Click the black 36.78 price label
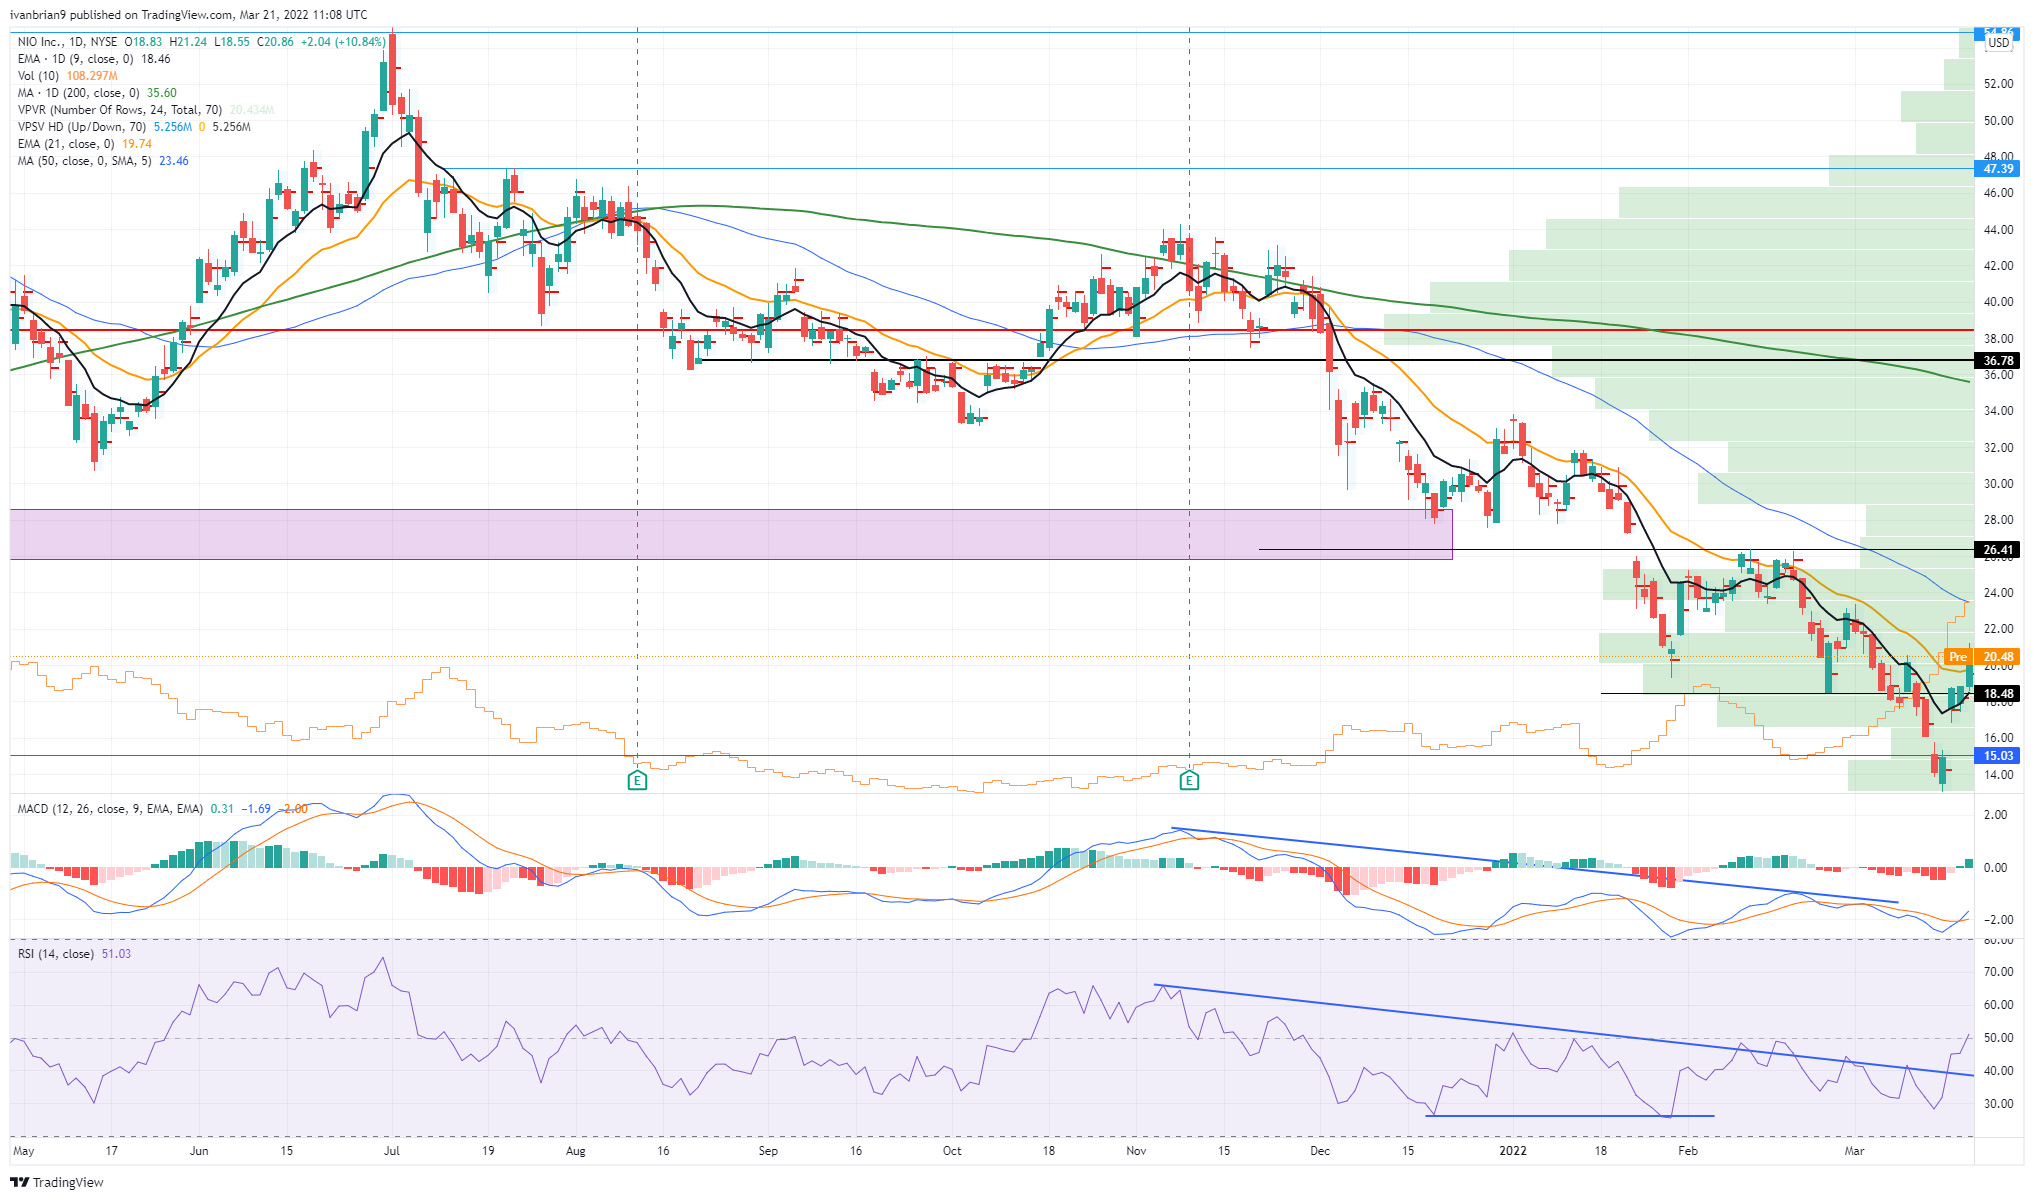The width and height of the screenshot is (2034, 1200). (1998, 360)
